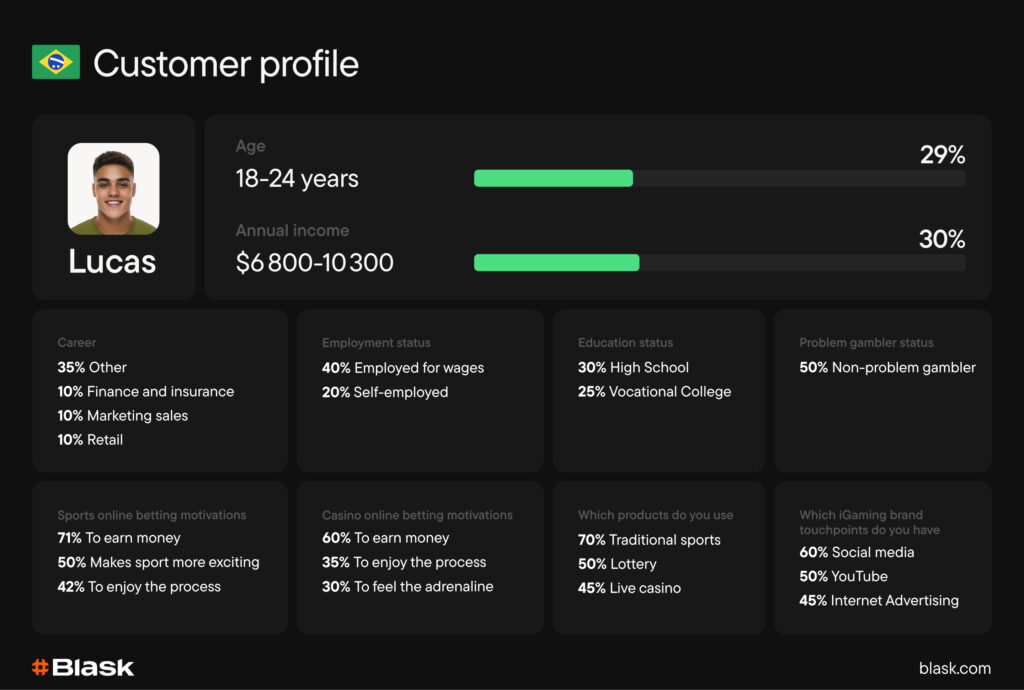This screenshot has height=690, width=1024.
Task: Open the blask.com link
Action: coord(954,668)
